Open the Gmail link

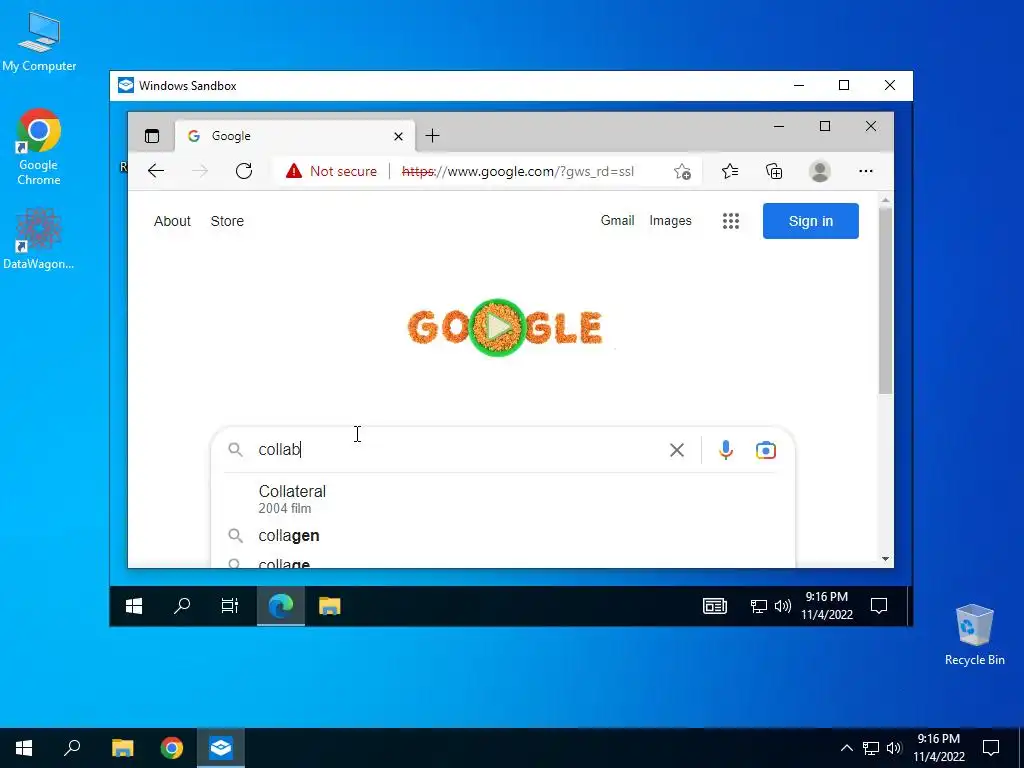click(618, 221)
